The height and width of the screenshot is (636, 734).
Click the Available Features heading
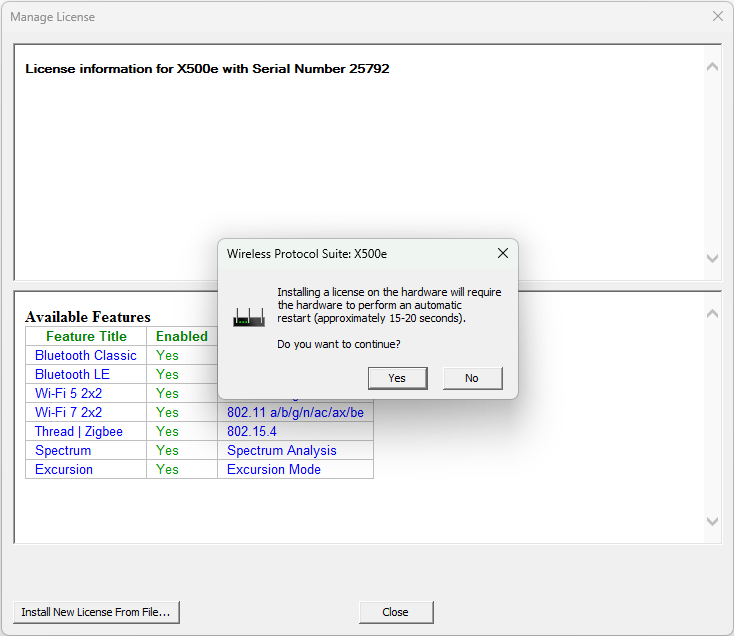(88, 317)
